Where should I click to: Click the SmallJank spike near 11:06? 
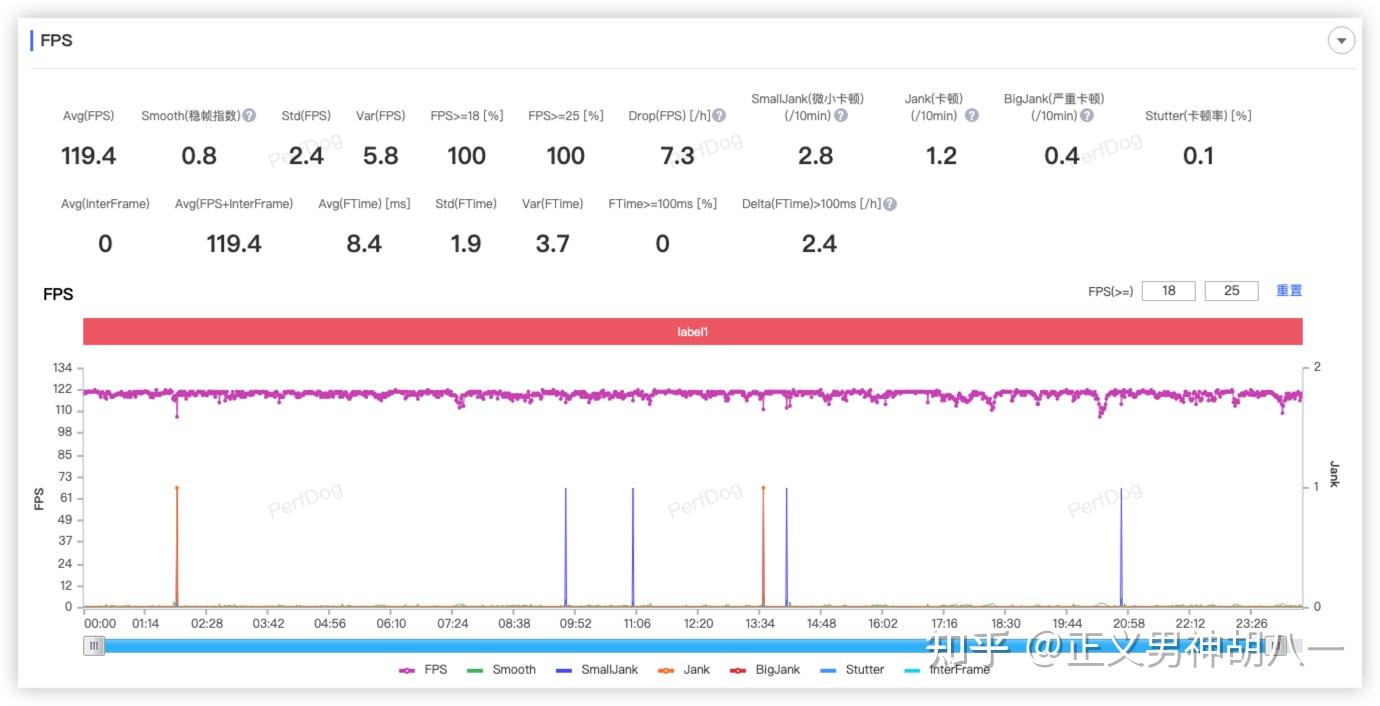point(633,547)
